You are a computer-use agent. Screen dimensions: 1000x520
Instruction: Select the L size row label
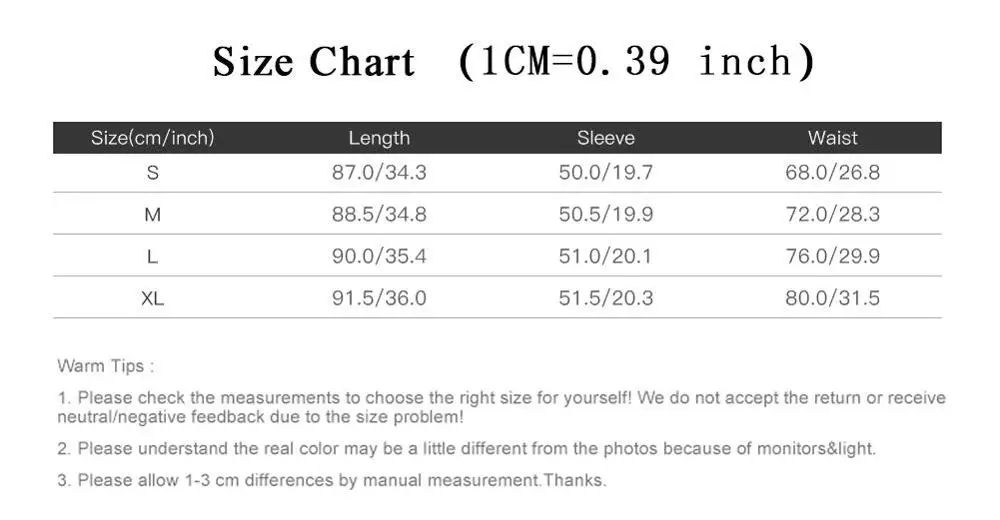[153, 256]
